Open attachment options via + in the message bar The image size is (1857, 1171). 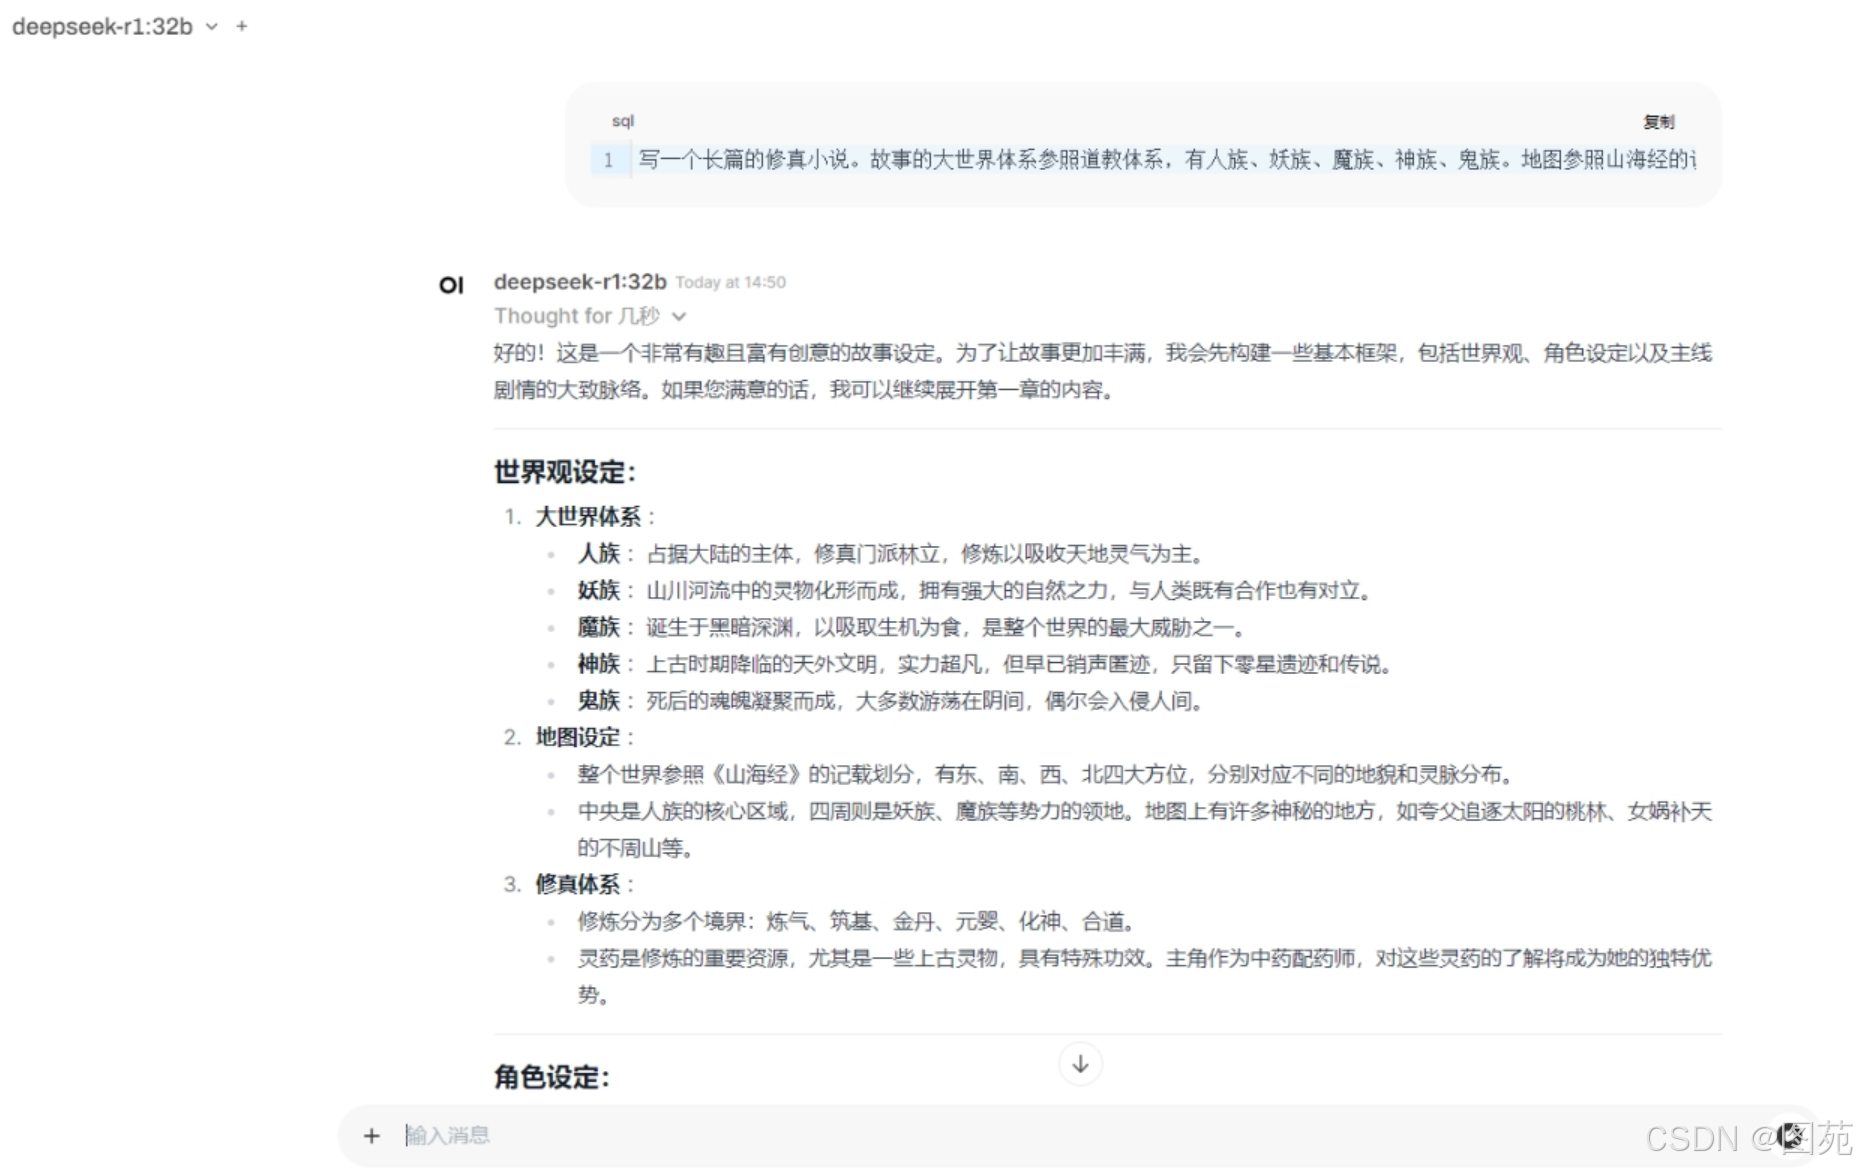tap(372, 1135)
